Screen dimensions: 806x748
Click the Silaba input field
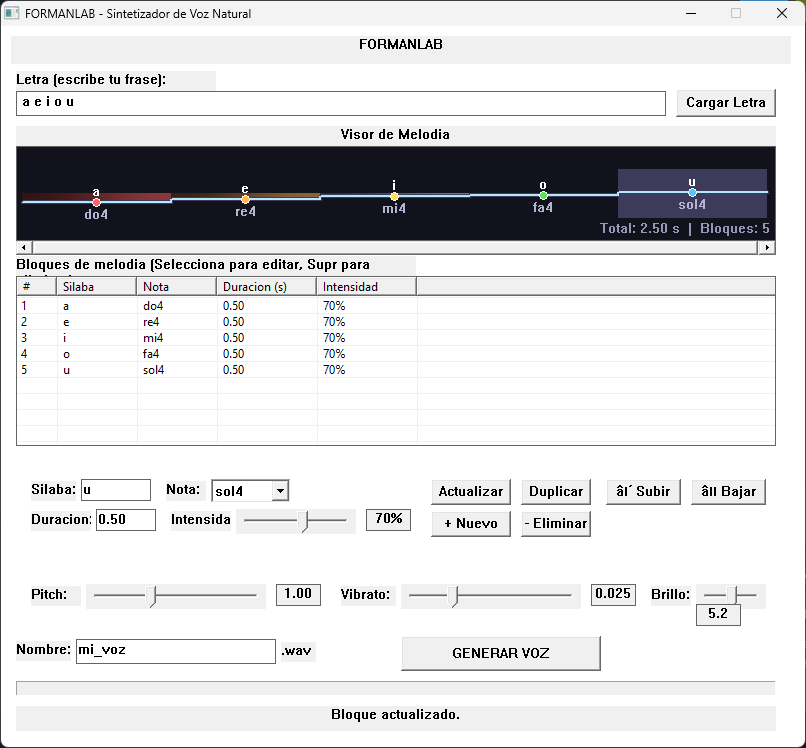116,490
